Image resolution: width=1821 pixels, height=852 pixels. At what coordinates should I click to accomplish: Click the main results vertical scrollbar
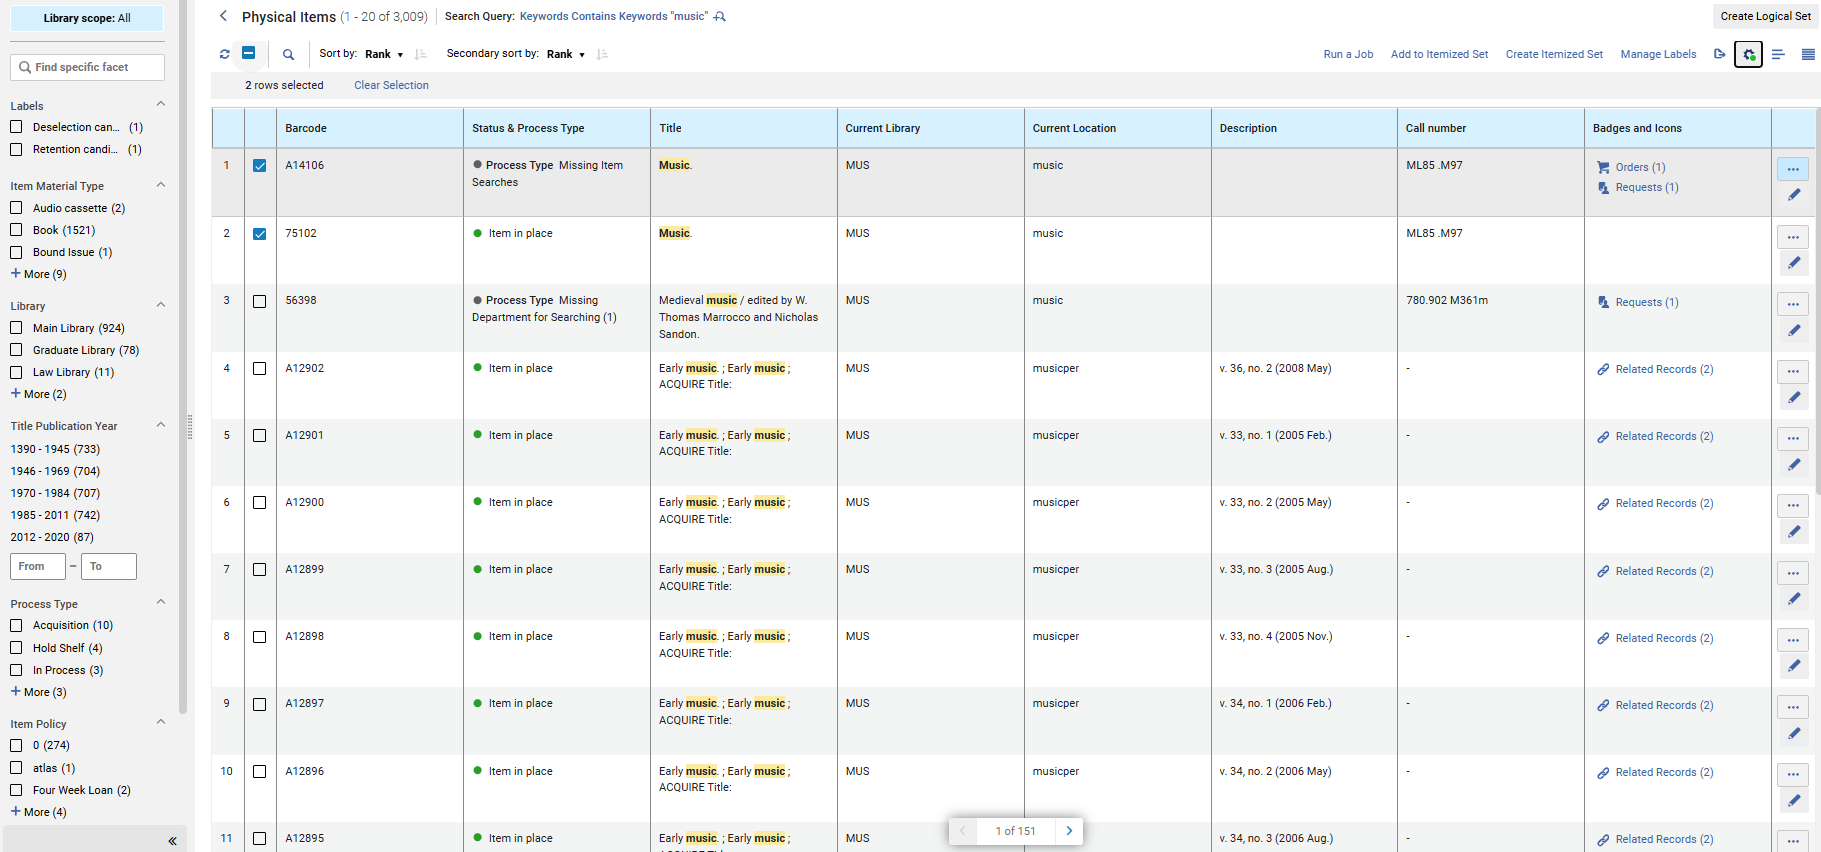coord(1818,300)
